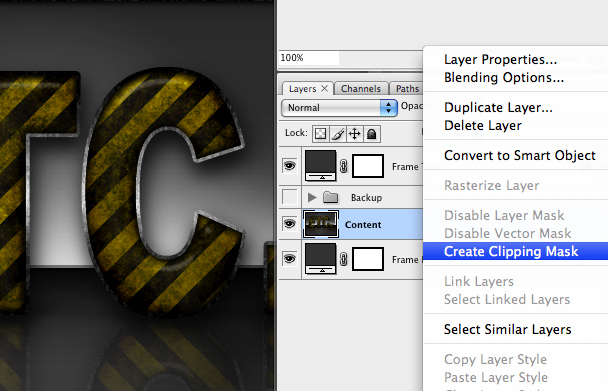Click the Link Layers menu item
This screenshot has width=608, height=391.
[479, 281]
